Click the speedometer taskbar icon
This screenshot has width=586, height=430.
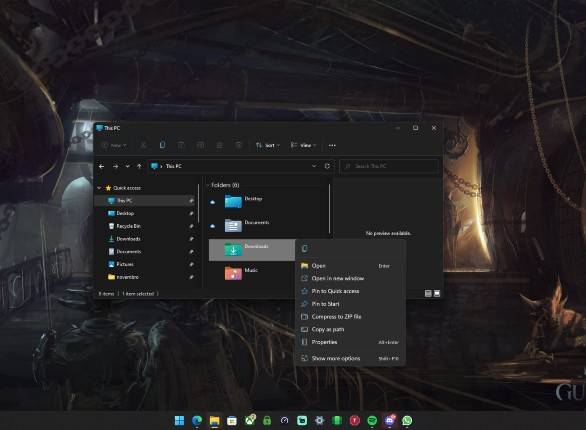[x=284, y=421]
